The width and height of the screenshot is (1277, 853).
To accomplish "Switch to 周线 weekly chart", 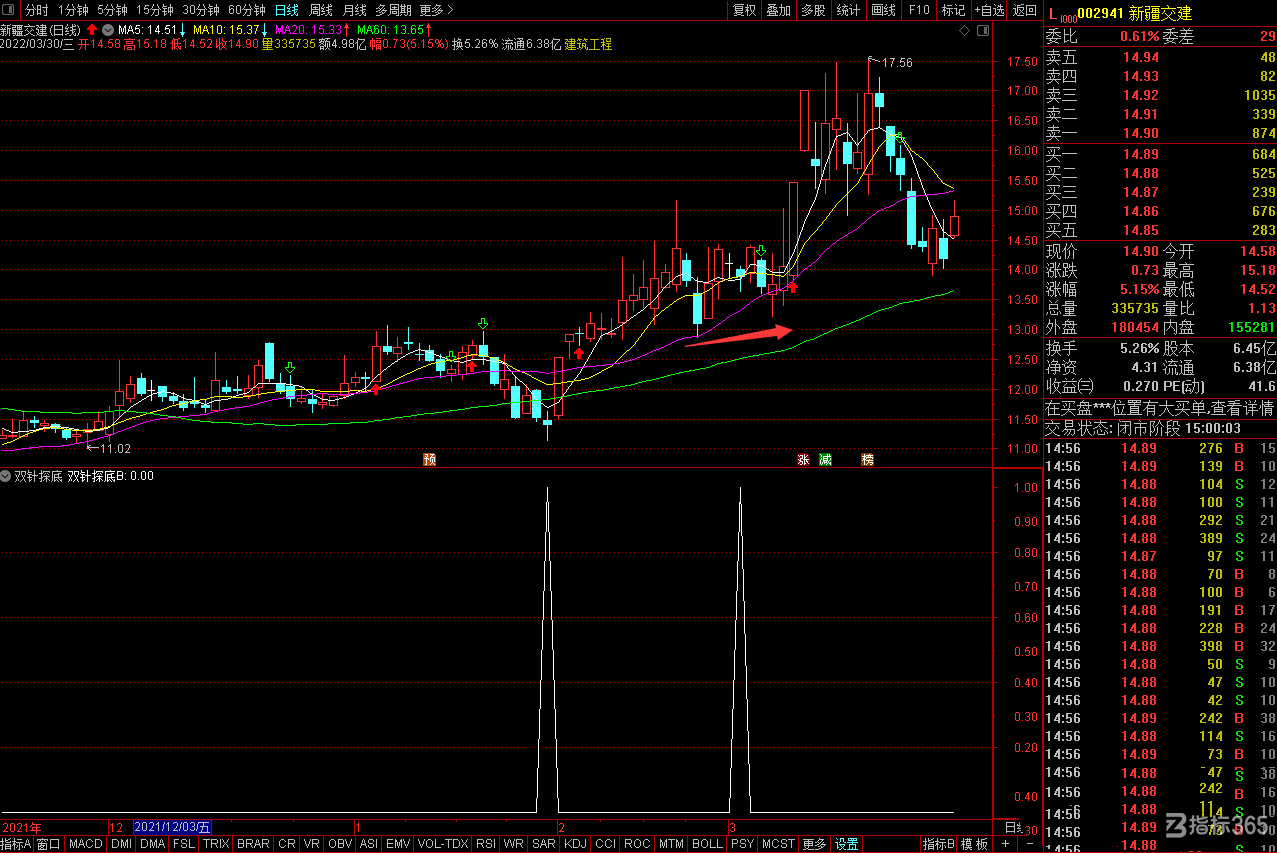I will (321, 10).
